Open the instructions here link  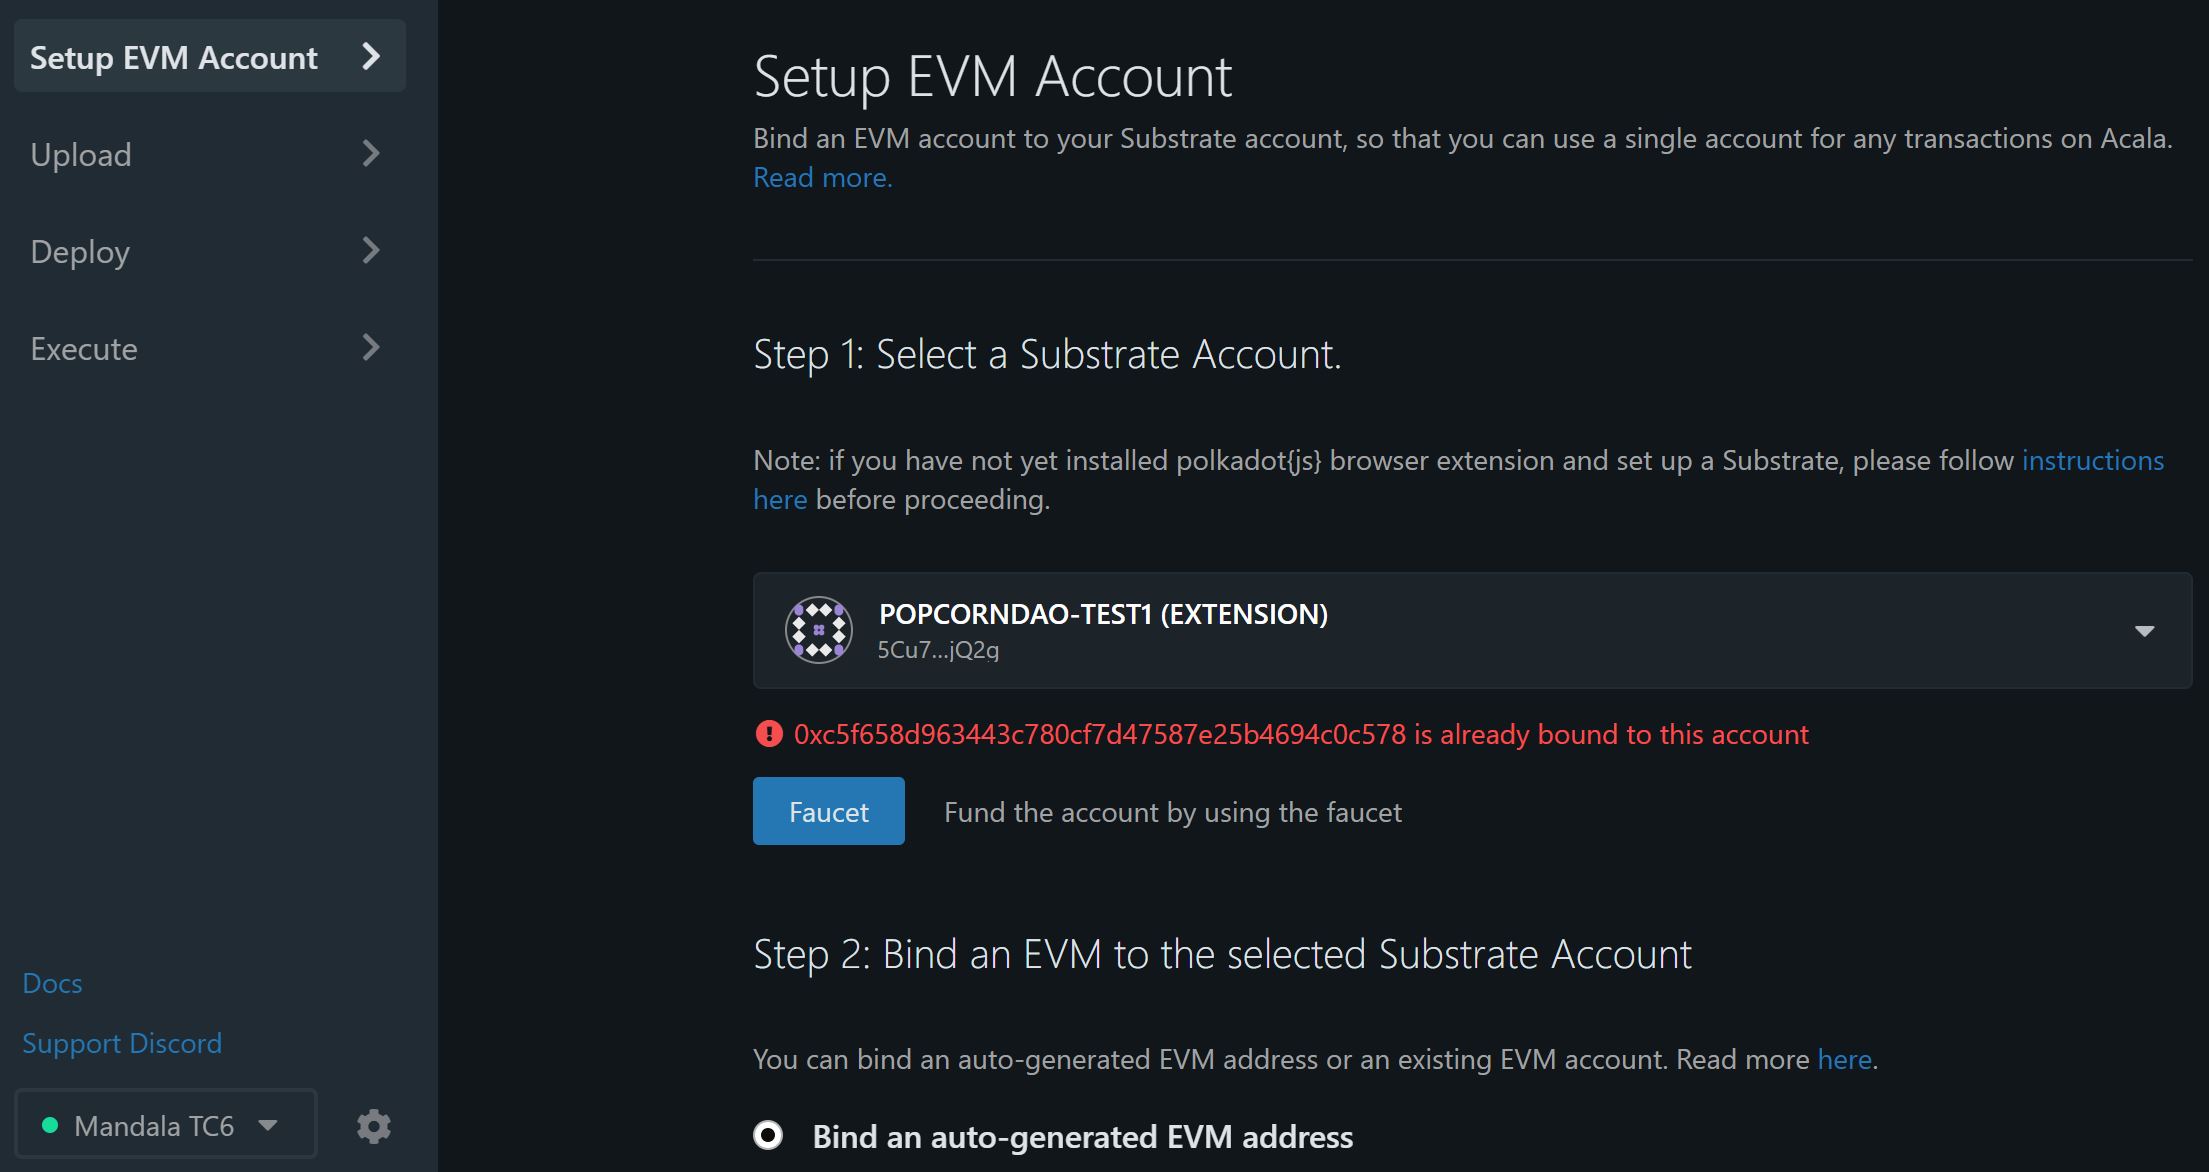[x=2092, y=461]
